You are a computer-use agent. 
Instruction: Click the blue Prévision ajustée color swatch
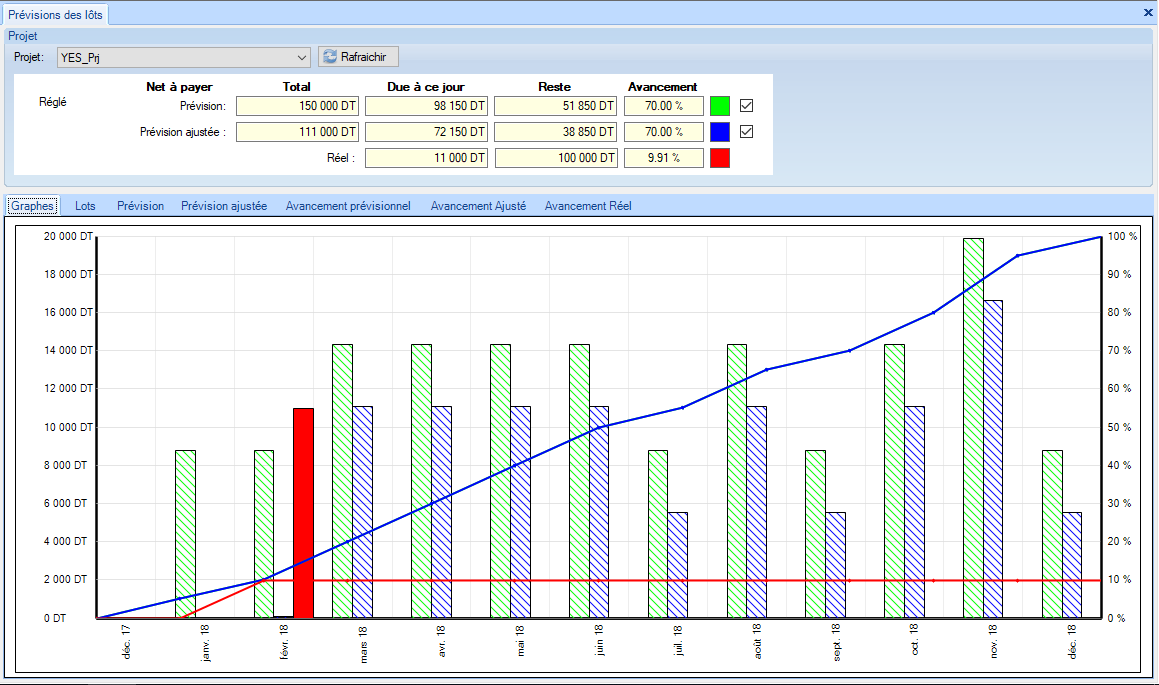(x=720, y=131)
